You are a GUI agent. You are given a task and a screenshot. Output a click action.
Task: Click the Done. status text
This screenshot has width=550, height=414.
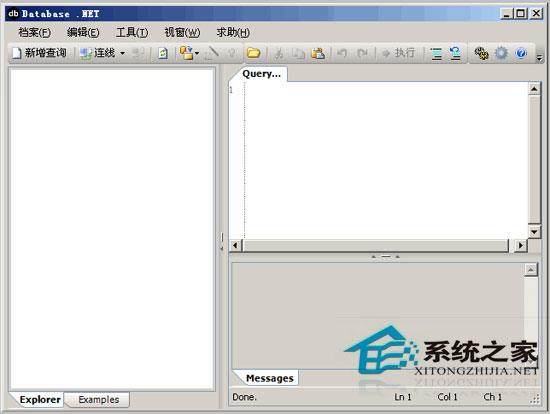tap(244, 397)
